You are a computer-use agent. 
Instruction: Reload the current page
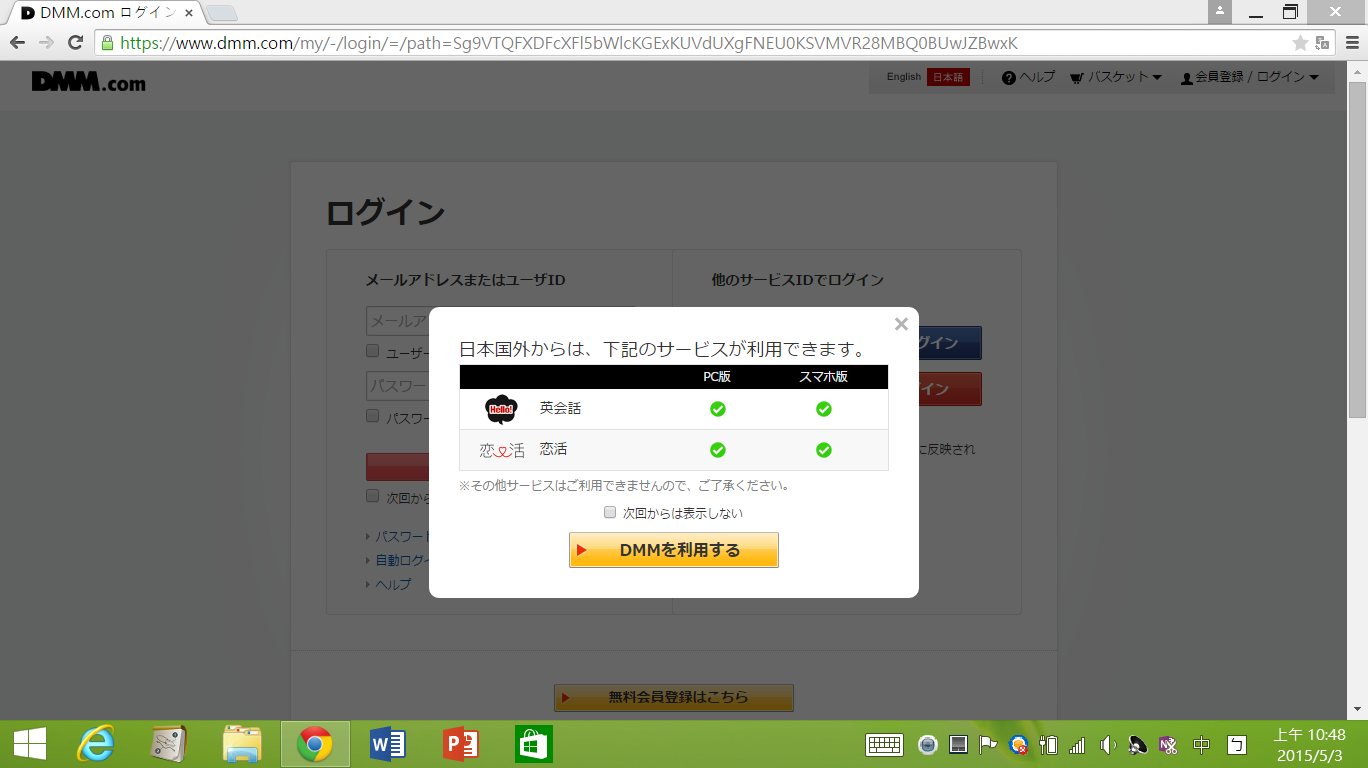coord(75,43)
